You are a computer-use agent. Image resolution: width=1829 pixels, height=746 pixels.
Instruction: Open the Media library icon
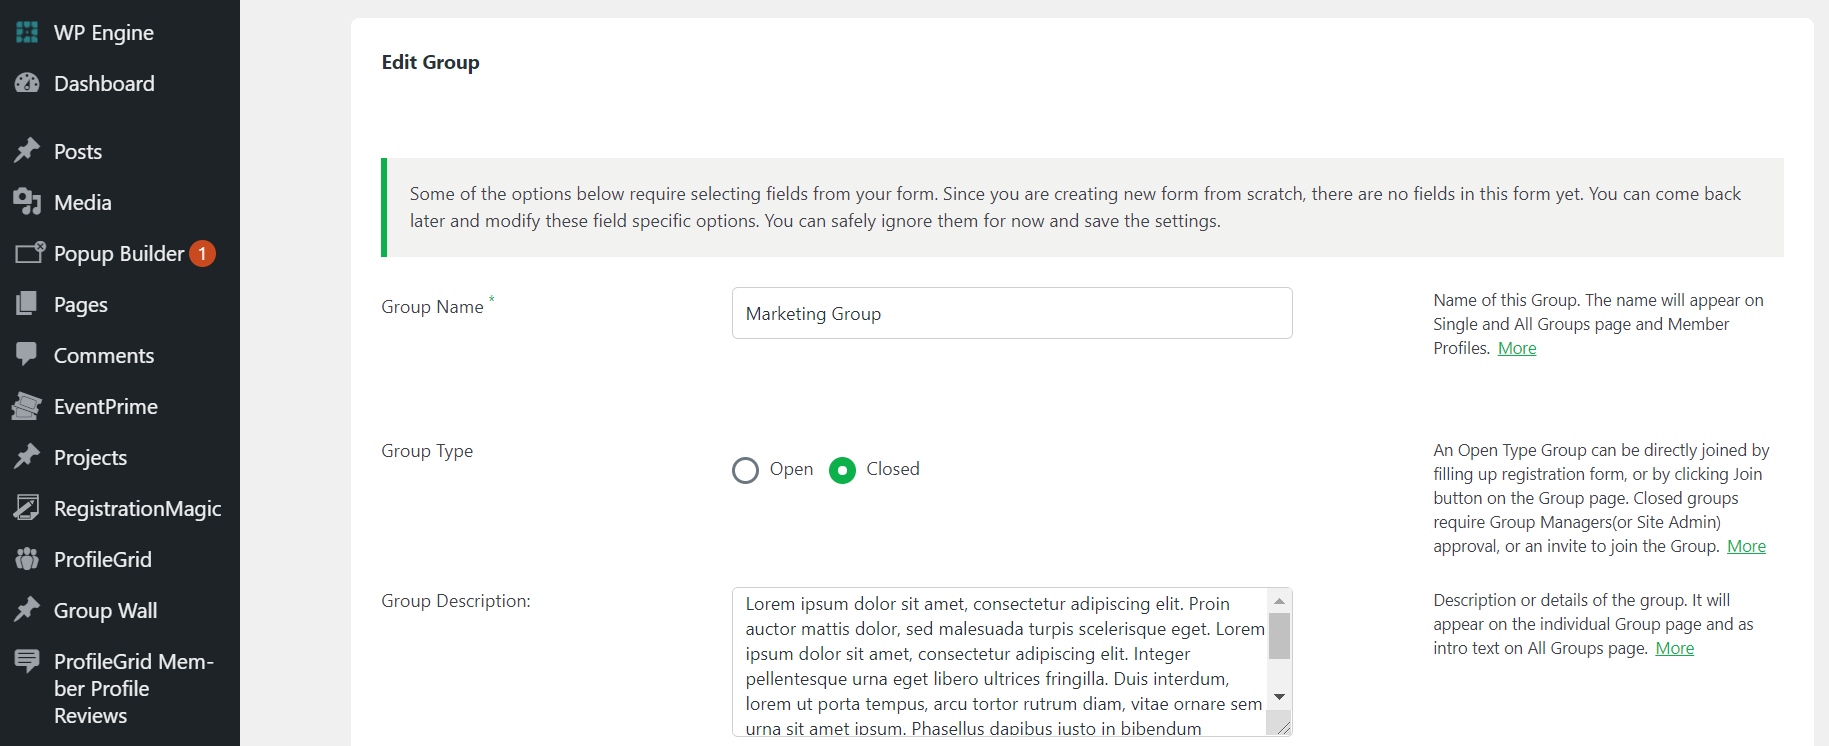click(27, 202)
